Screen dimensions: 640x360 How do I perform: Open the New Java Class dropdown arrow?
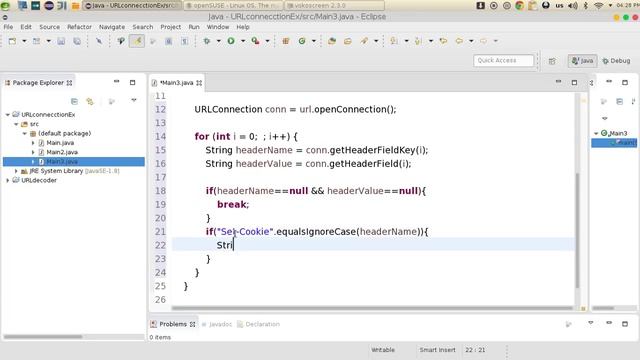coord(313,41)
